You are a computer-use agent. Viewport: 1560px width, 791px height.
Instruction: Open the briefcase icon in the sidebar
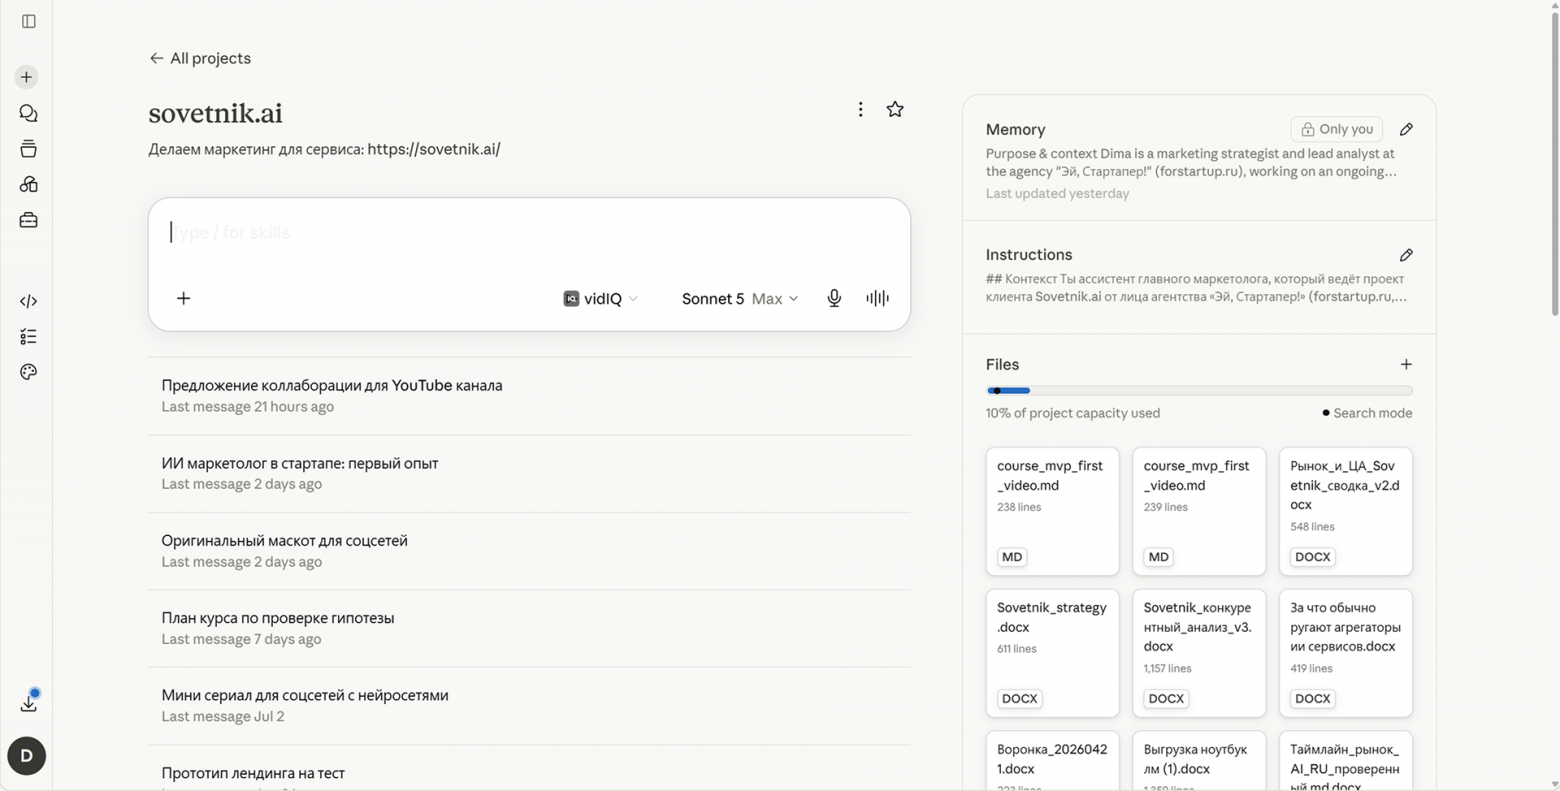point(28,220)
